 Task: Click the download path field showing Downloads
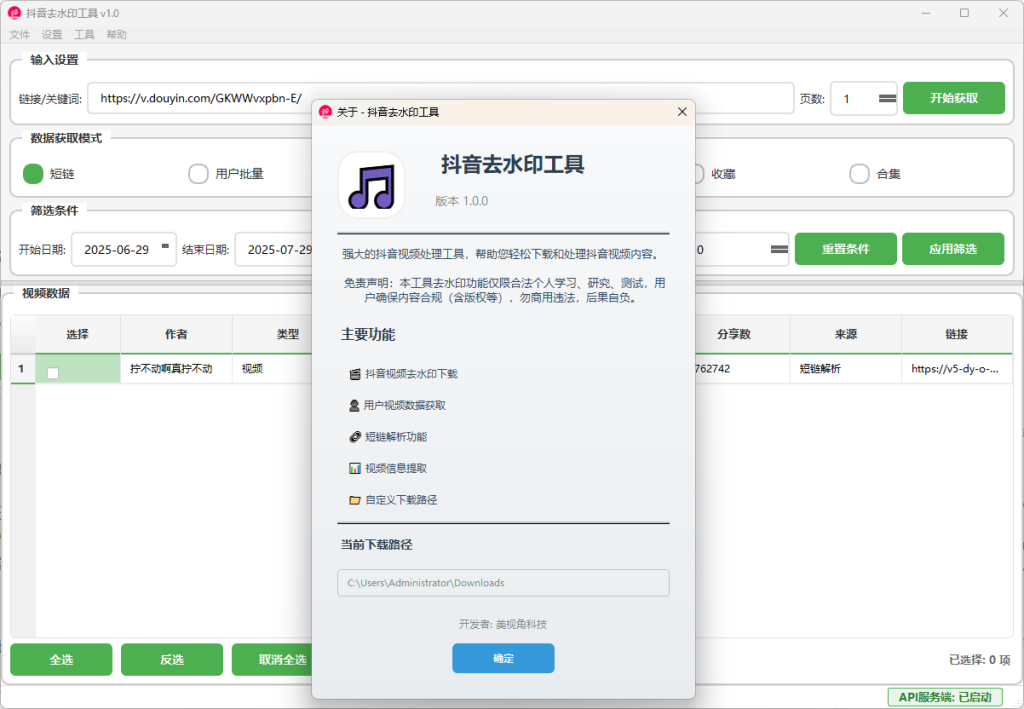point(503,583)
